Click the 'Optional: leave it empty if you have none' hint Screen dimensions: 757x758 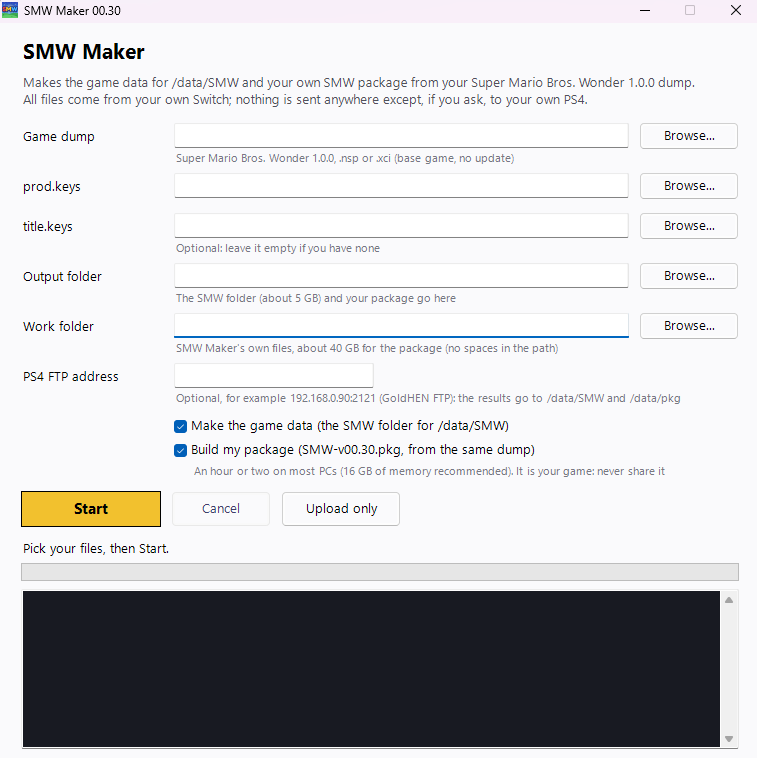pos(277,248)
